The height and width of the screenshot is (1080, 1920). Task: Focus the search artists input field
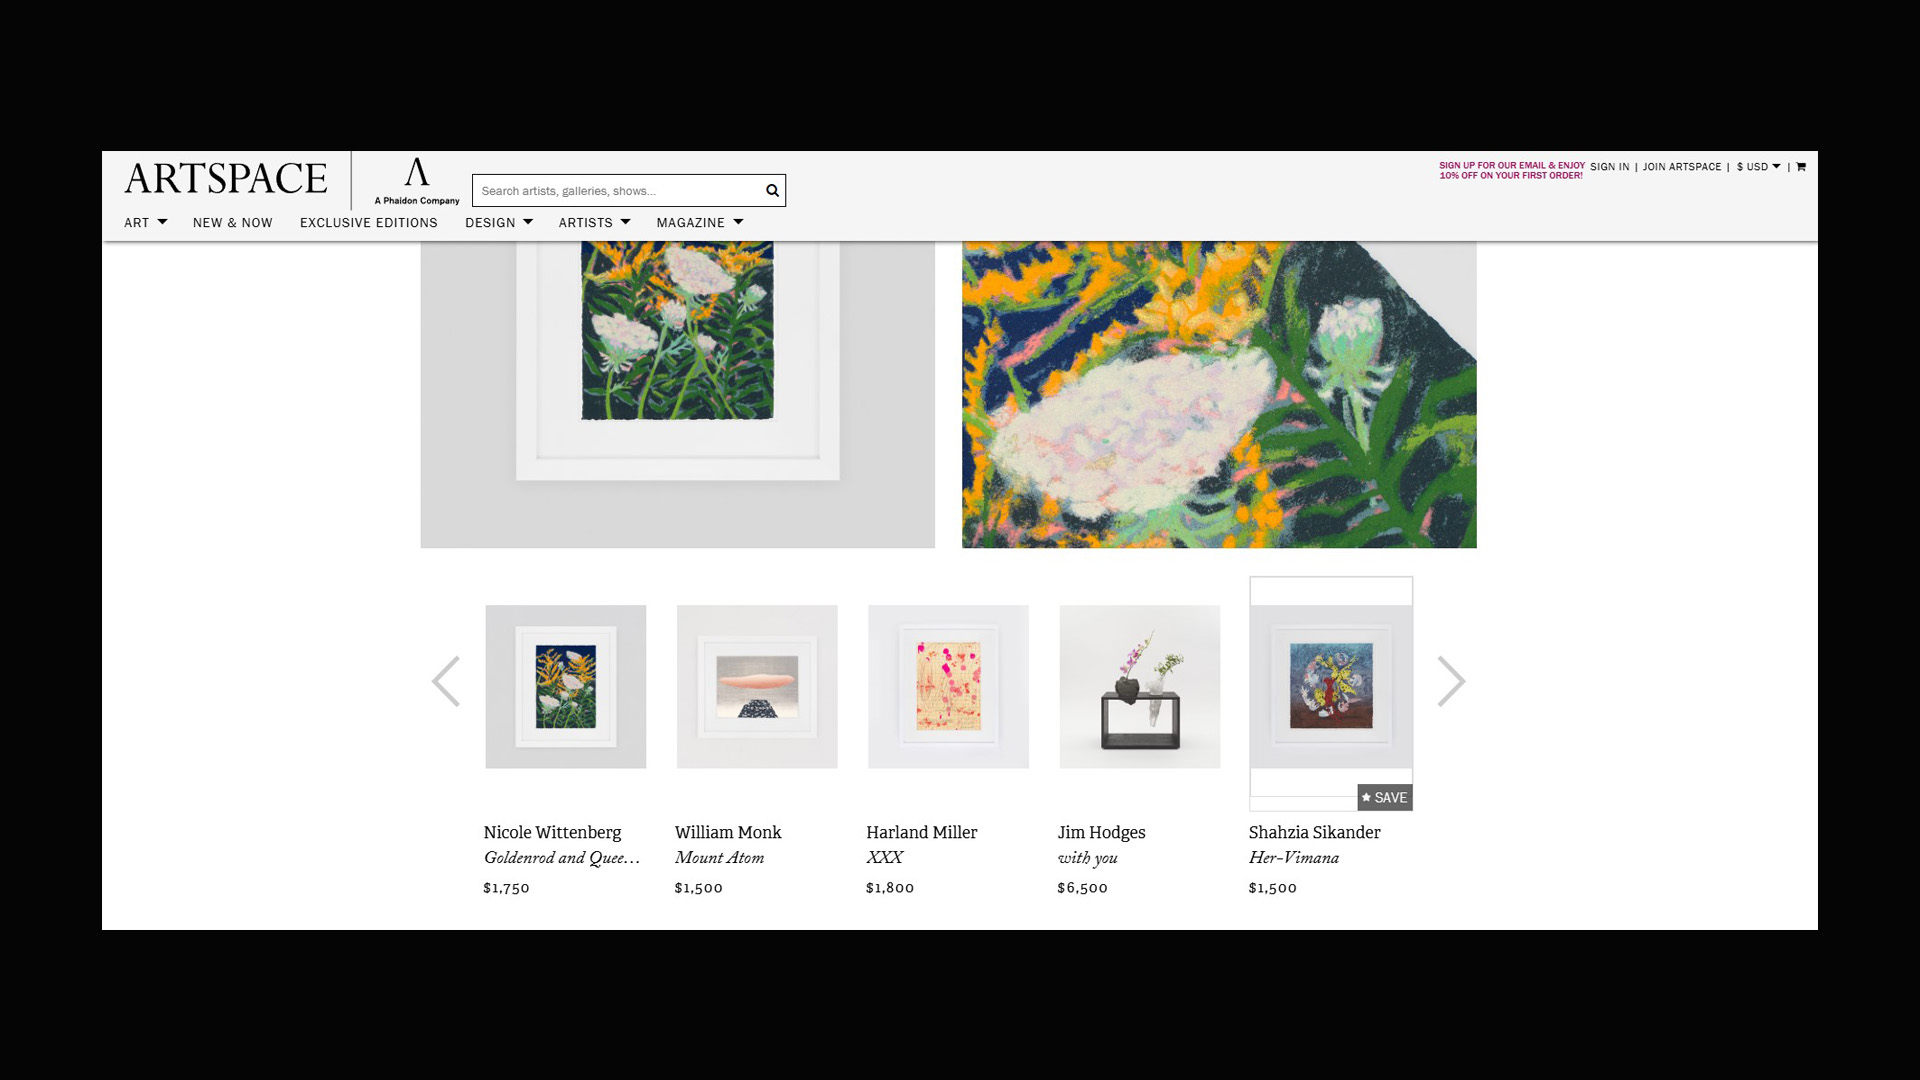coord(618,191)
